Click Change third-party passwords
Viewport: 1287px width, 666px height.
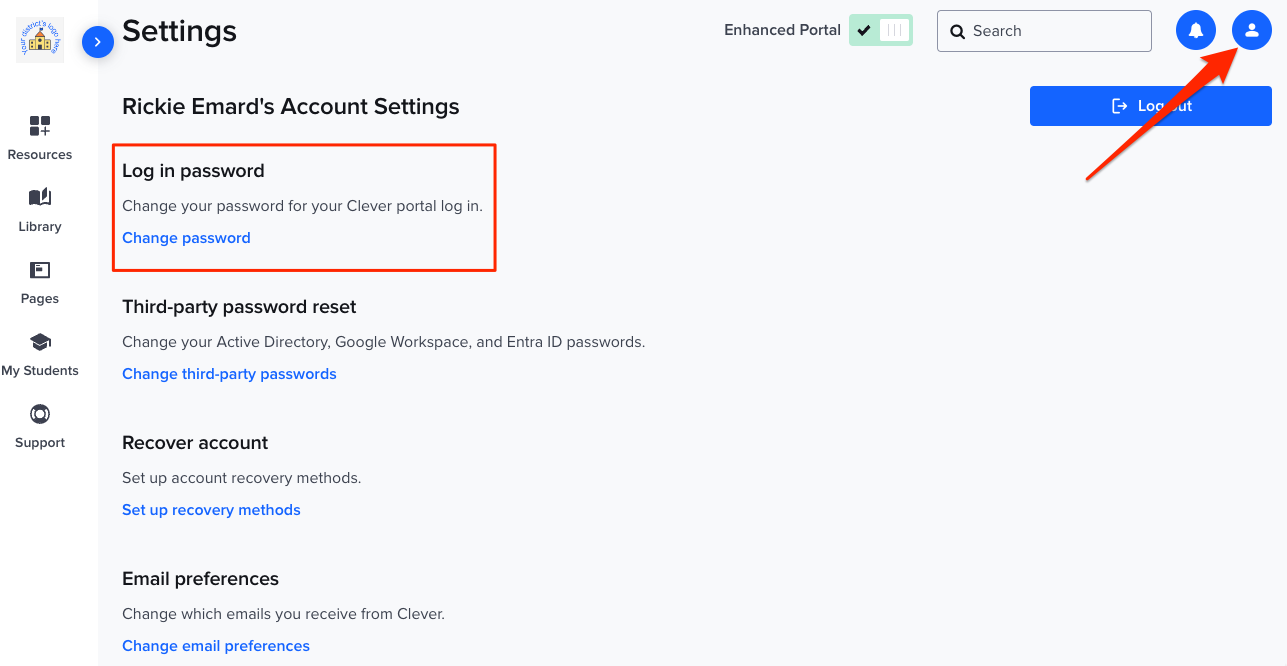click(229, 373)
